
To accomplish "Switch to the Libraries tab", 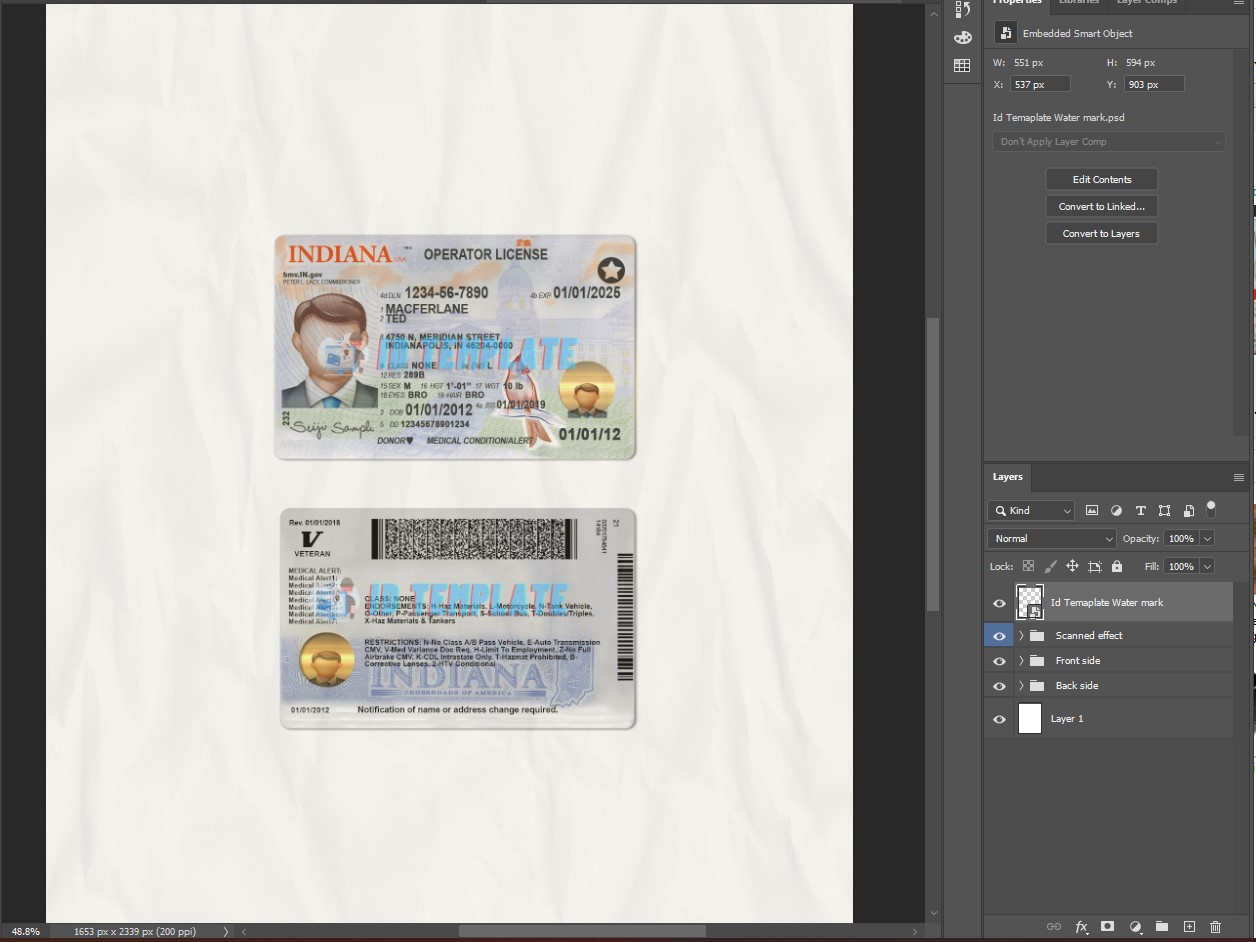I will (x=1078, y=3).
